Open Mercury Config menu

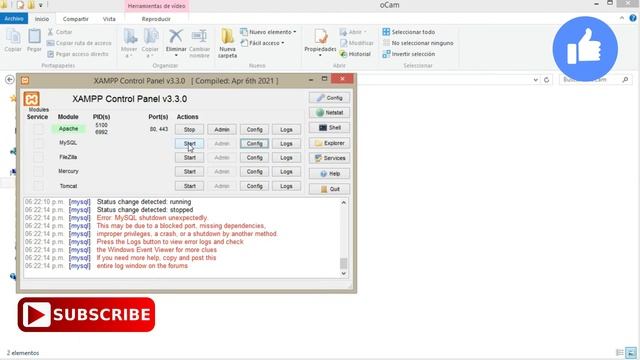point(254,172)
